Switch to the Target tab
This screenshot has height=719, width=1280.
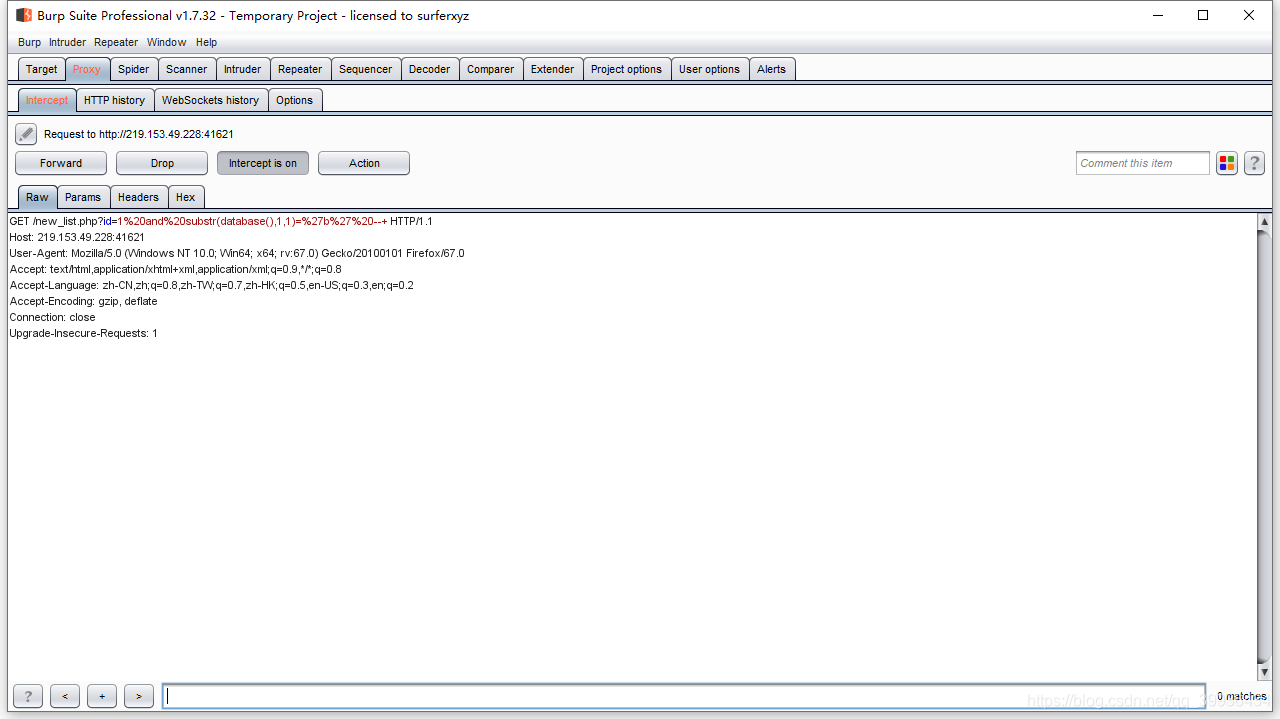42,69
